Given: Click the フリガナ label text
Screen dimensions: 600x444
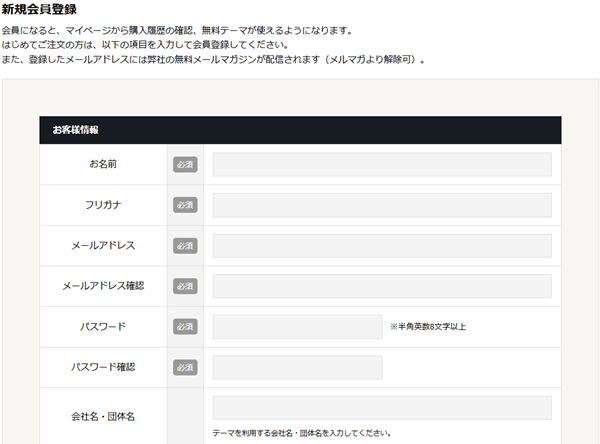Looking at the screenshot, I should (x=103, y=205).
